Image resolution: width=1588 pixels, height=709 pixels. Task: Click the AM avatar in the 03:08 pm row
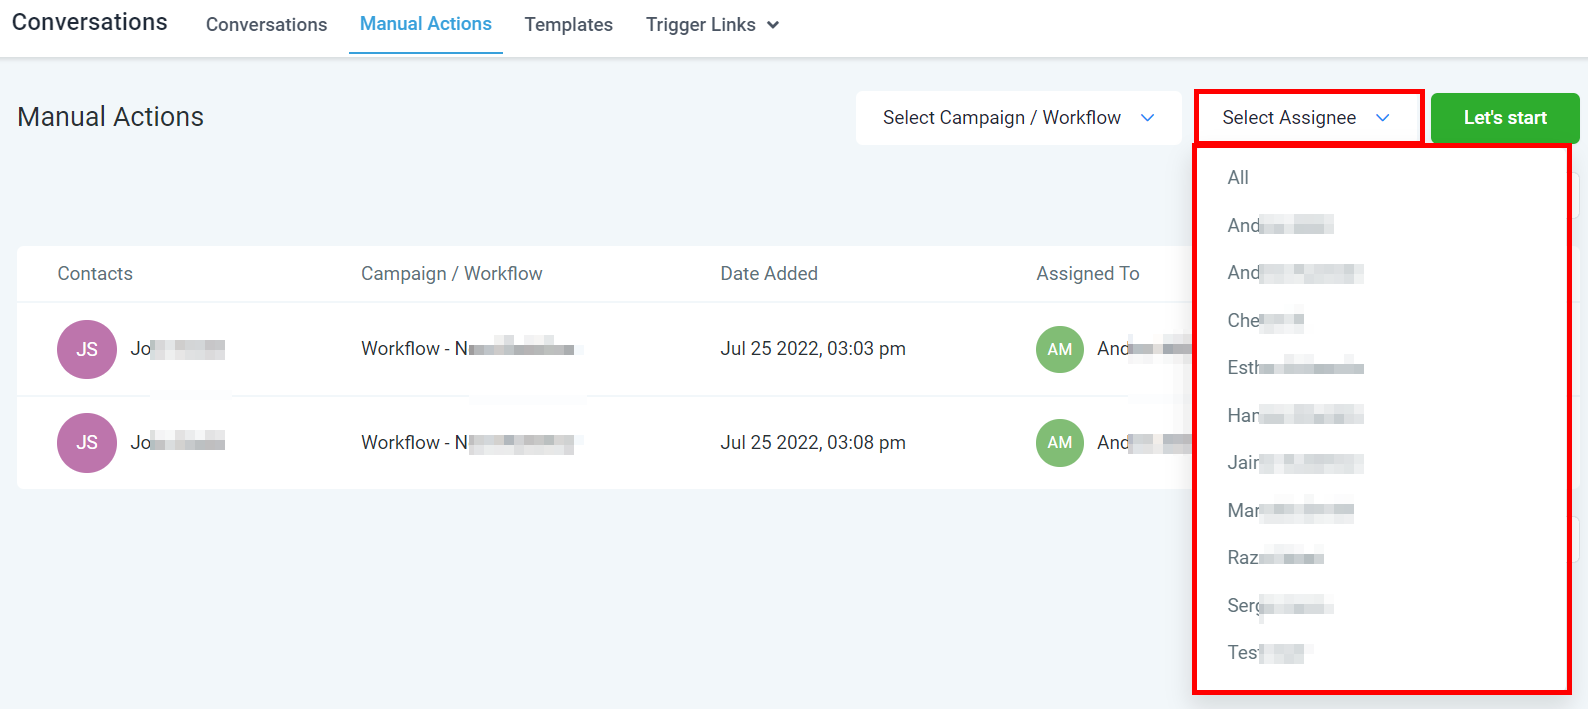coord(1059,443)
